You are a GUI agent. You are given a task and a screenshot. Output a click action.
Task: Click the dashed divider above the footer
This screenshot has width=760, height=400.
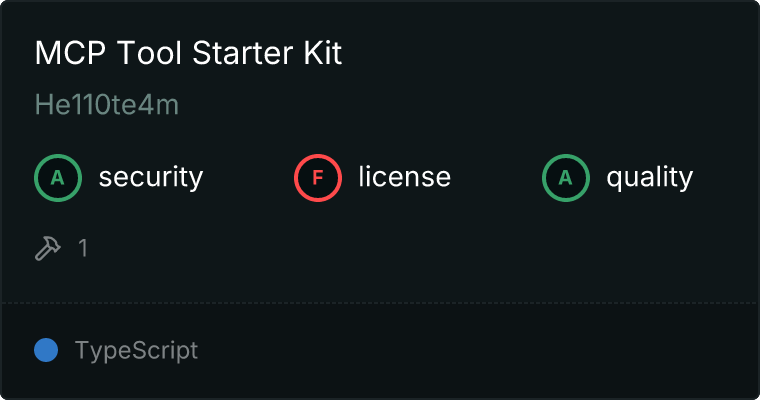tap(380, 302)
